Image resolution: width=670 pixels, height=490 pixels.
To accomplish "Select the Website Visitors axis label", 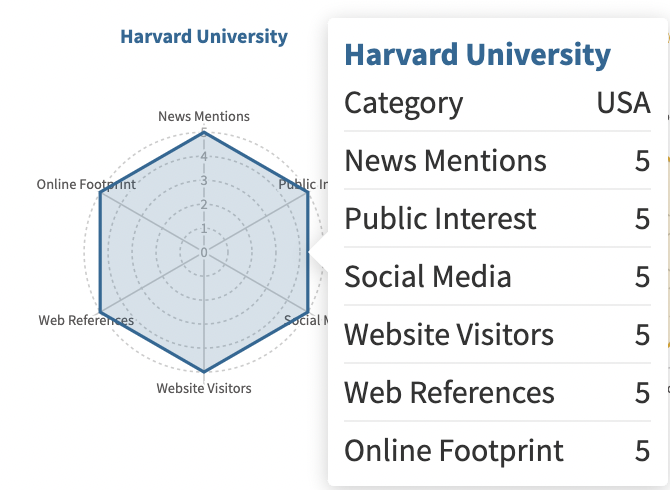I will click(204, 388).
